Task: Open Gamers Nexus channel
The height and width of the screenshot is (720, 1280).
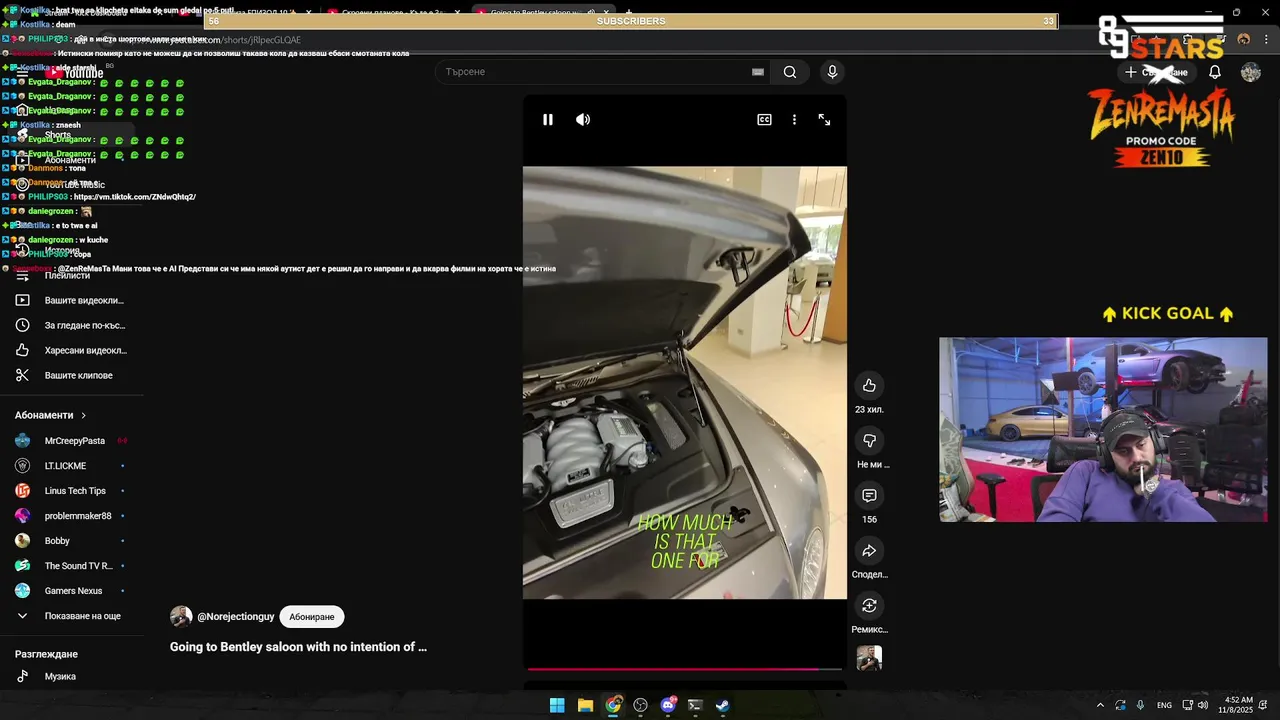Action: [x=72, y=591]
